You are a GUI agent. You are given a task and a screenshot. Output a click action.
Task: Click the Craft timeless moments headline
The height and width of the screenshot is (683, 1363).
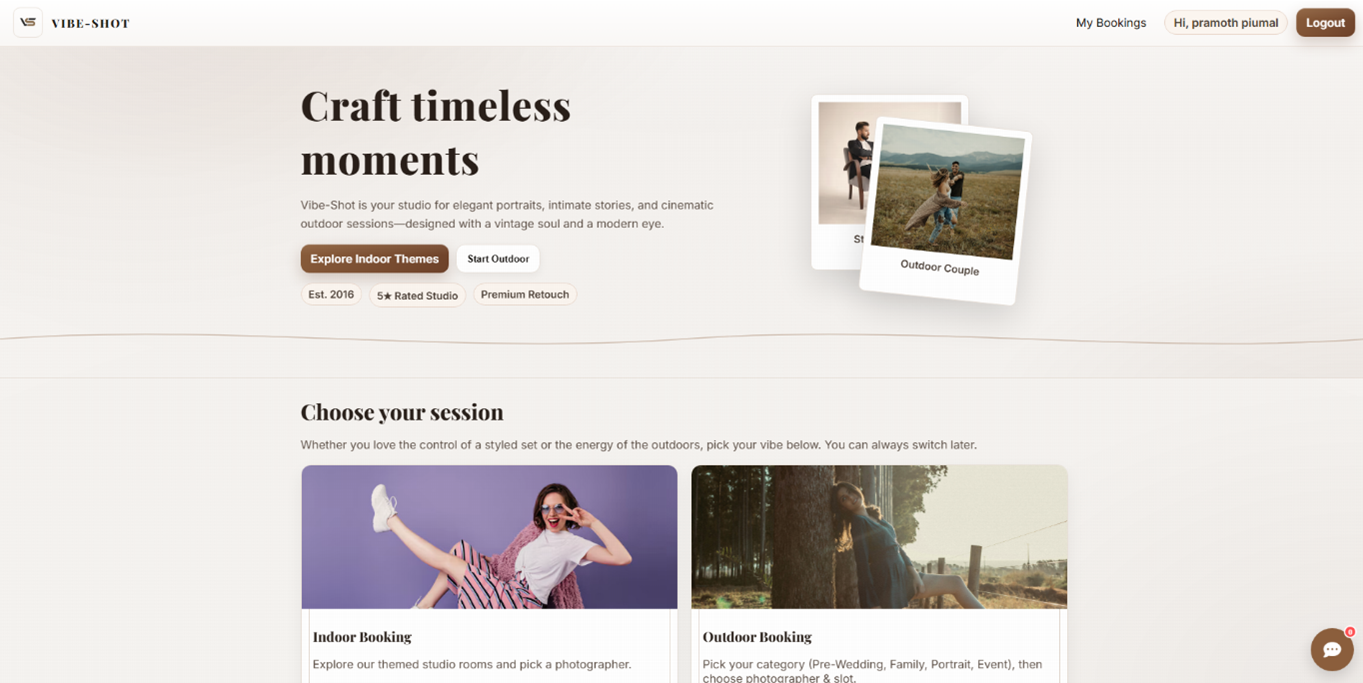pos(436,133)
